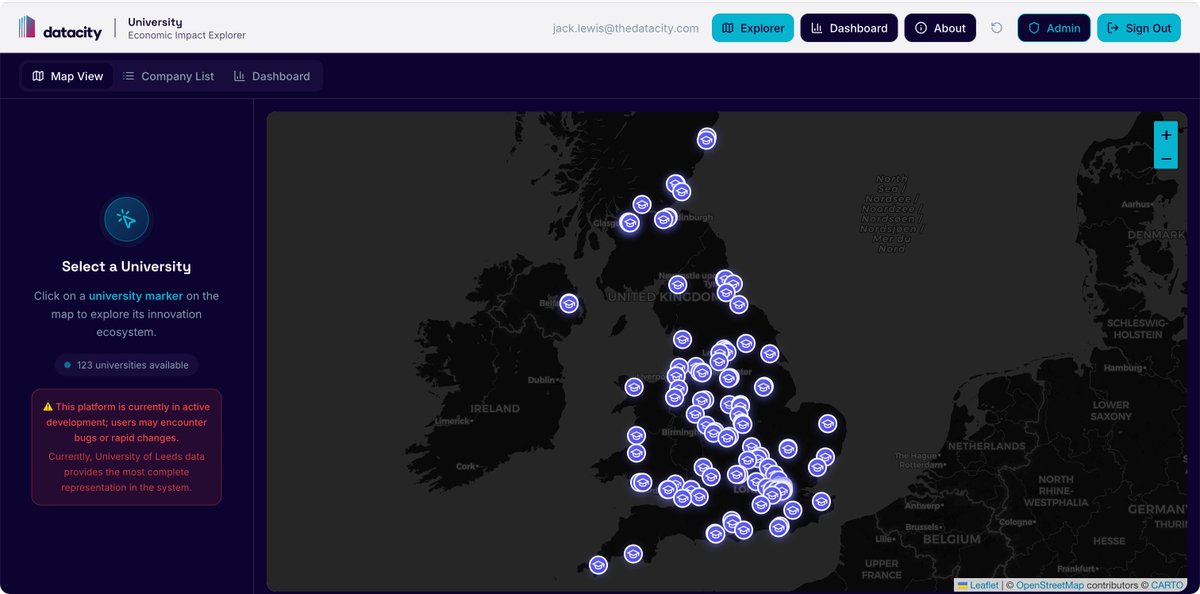Open the Admin panel
The width and height of the screenshot is (1200, 594).
tap(1053, 28)
